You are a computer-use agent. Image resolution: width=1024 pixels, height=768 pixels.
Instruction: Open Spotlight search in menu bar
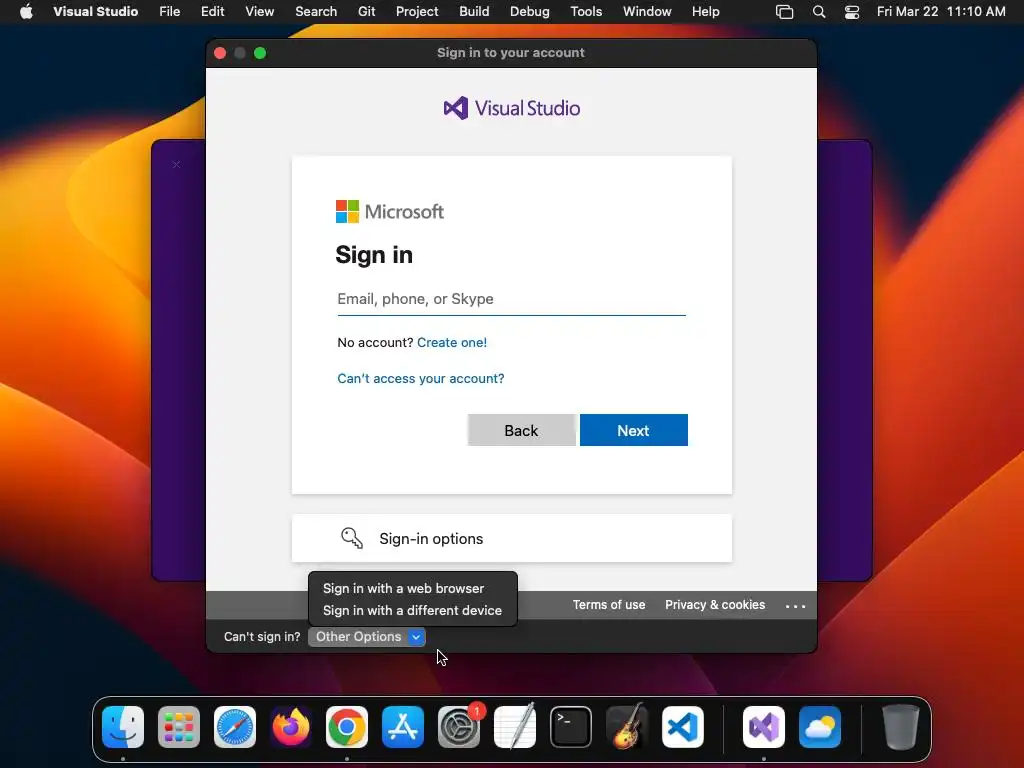pos(819,12)
